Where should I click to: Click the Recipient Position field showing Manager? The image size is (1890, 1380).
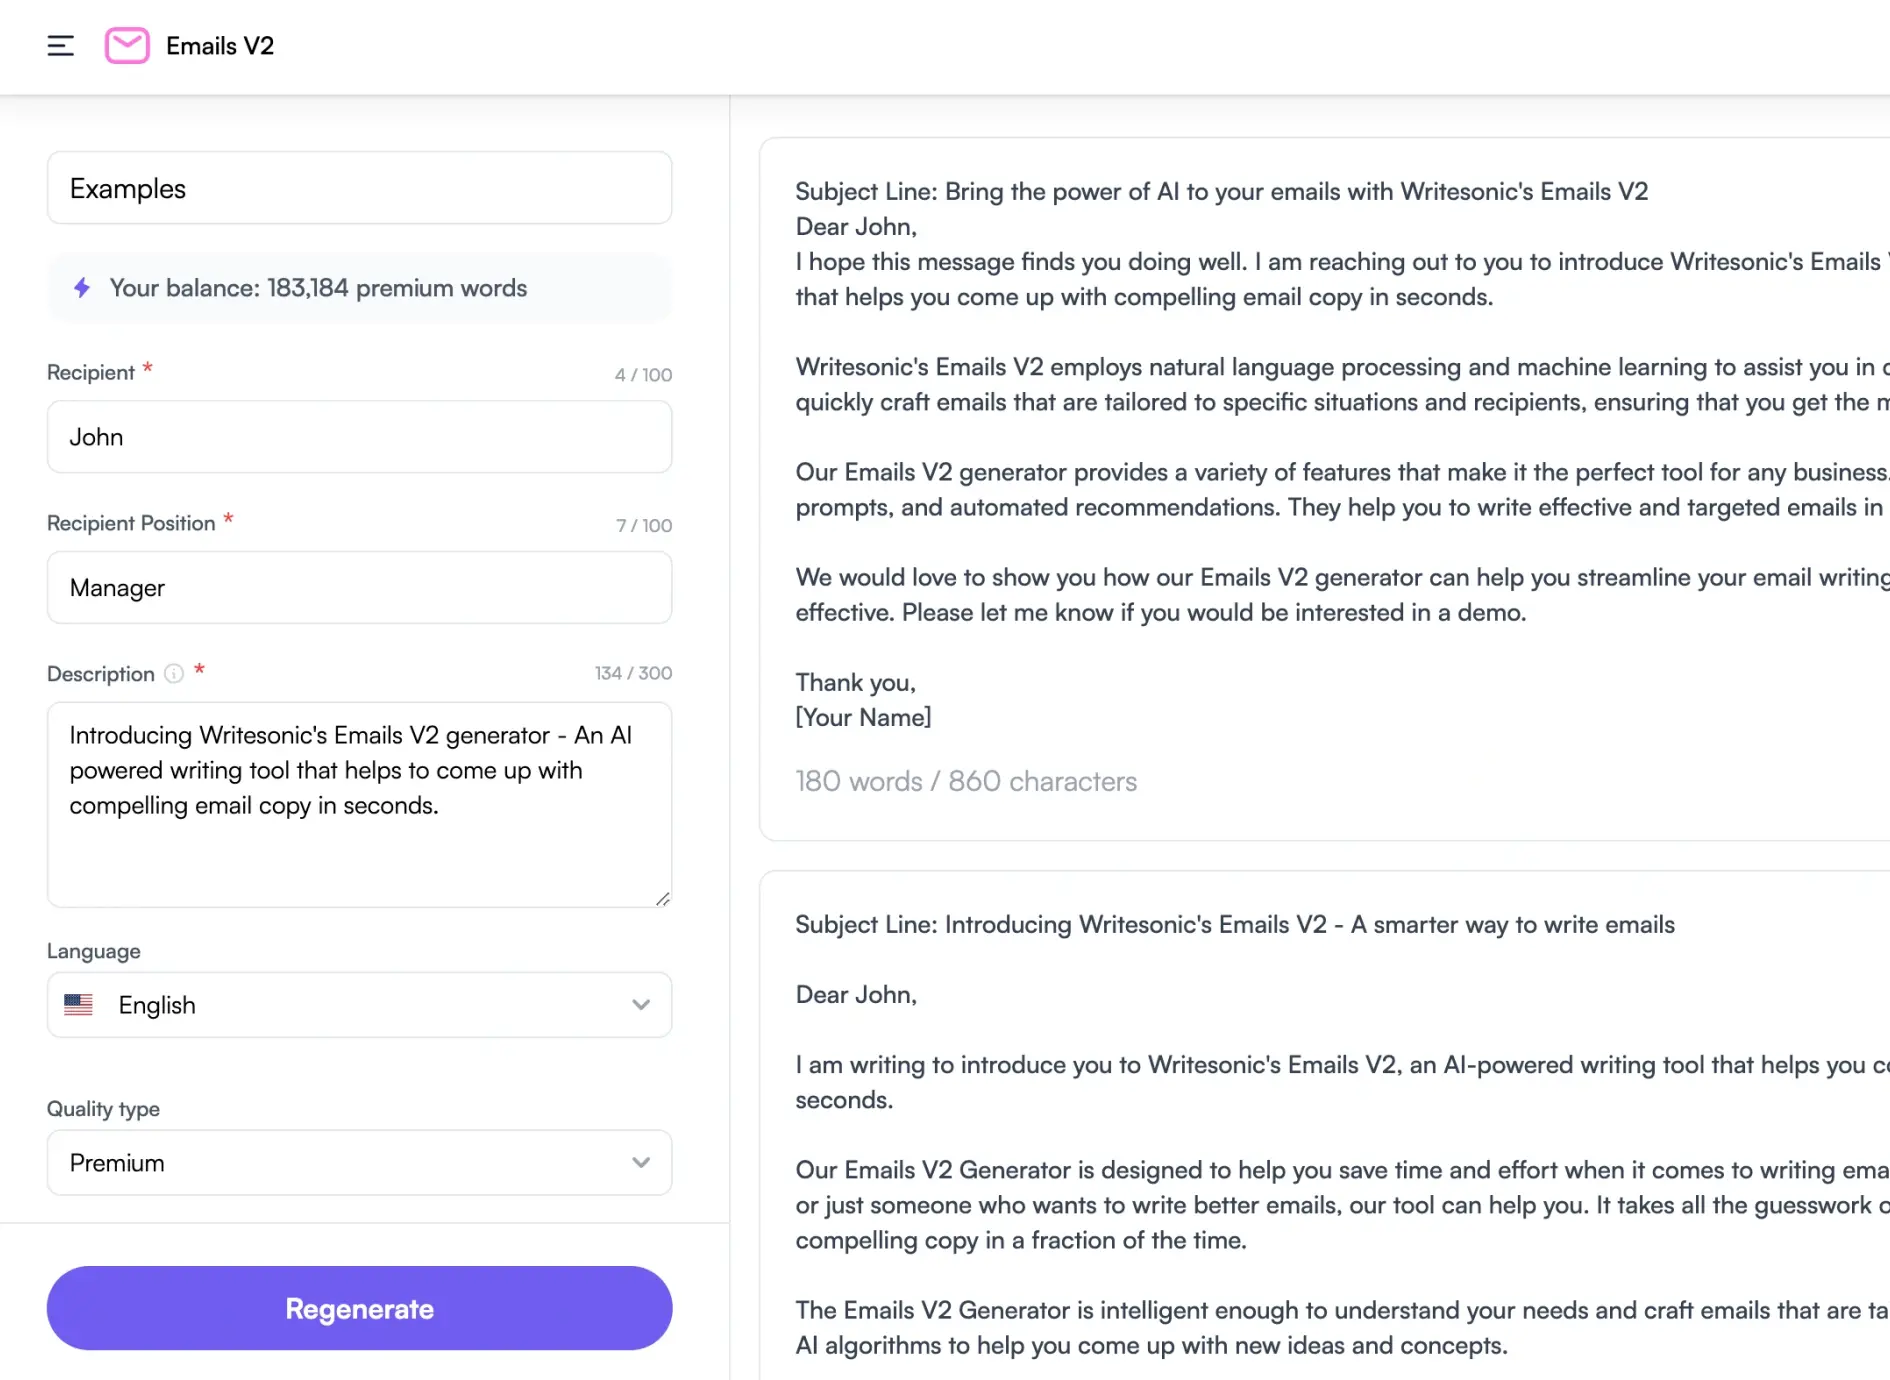point(359,588)
